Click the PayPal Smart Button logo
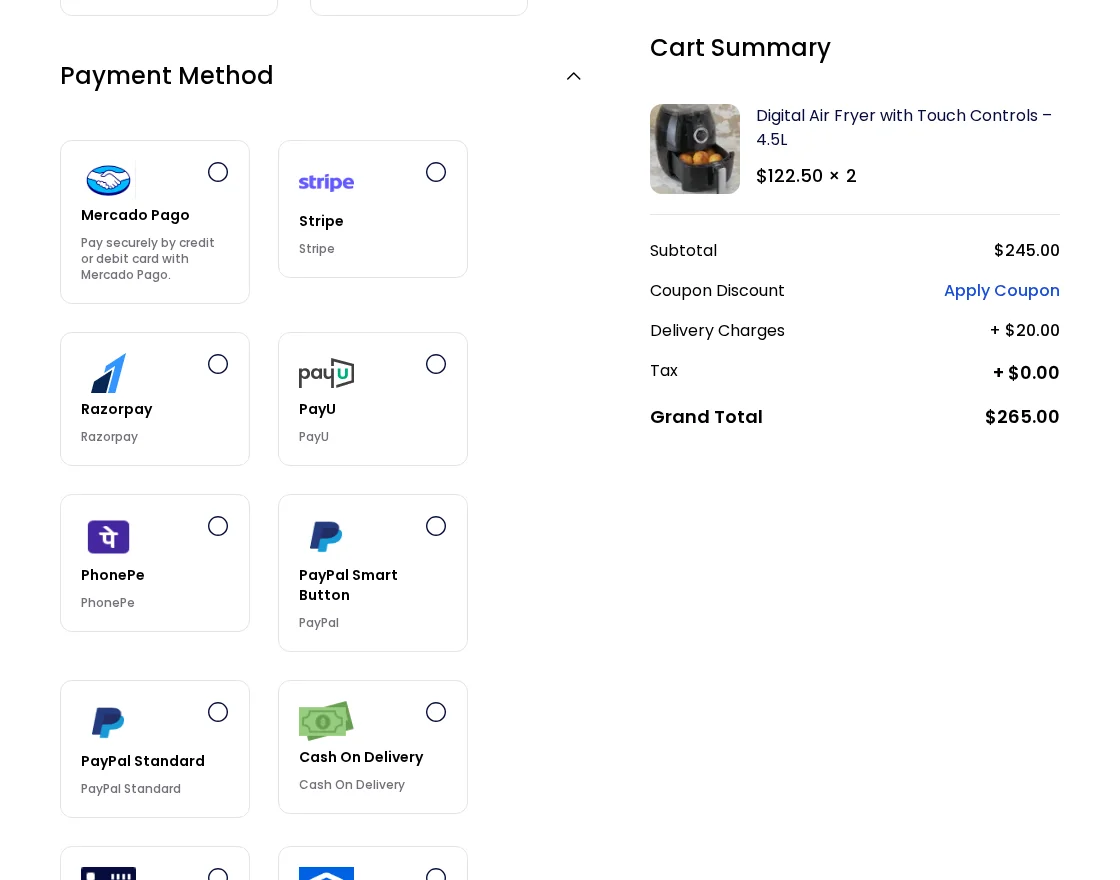Image resolution: width=1120 pixels, height=880 pixels. click(326, 536)
